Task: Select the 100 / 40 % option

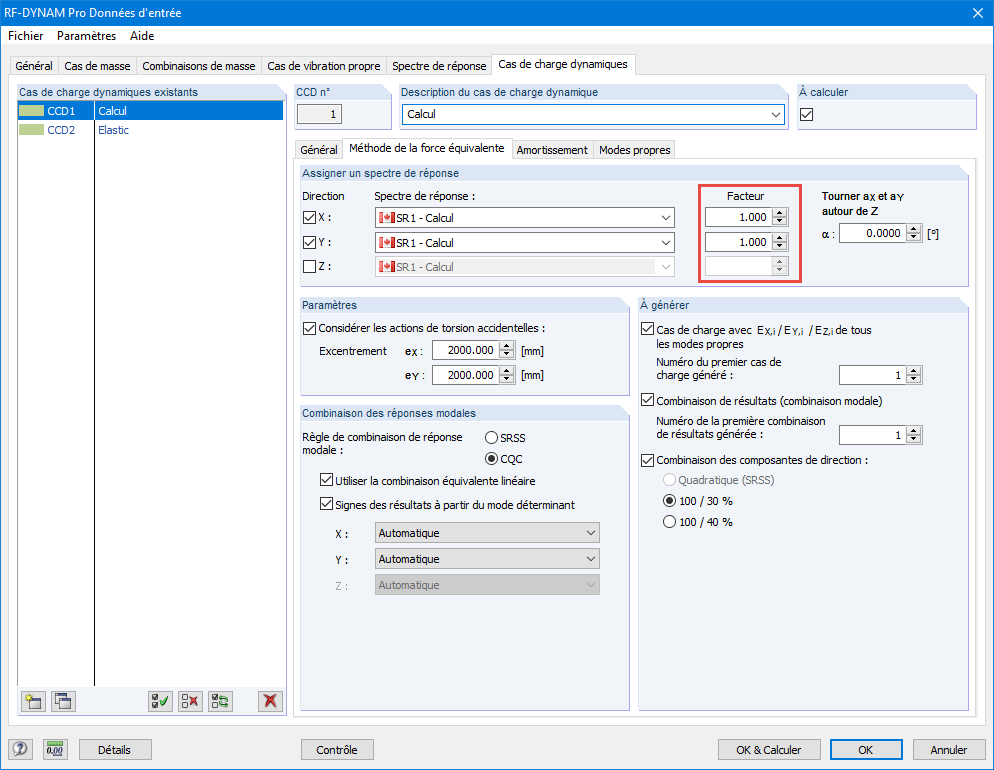Action: coord(669,522)
